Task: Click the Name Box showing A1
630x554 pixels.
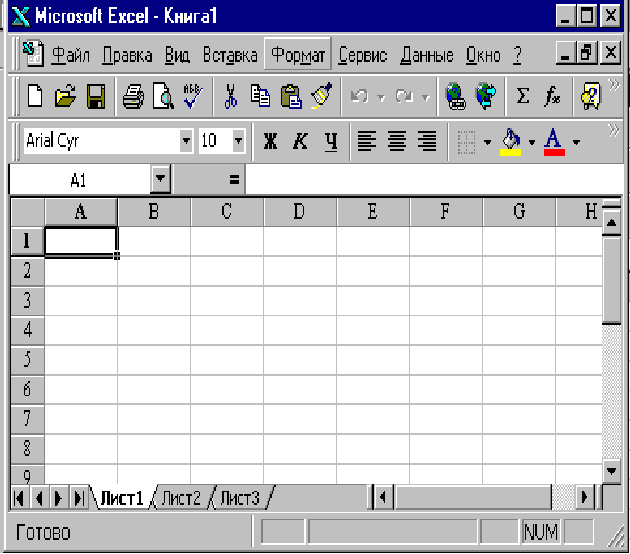Action: pyautogui.click(x=80, y=179)
